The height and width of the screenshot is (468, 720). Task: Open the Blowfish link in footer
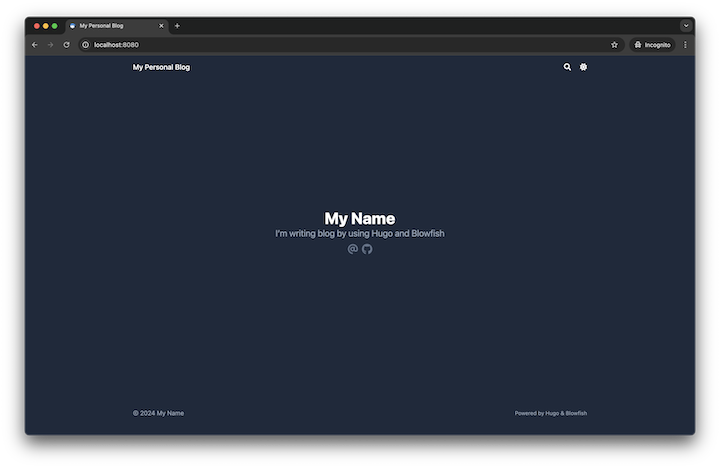576,413
